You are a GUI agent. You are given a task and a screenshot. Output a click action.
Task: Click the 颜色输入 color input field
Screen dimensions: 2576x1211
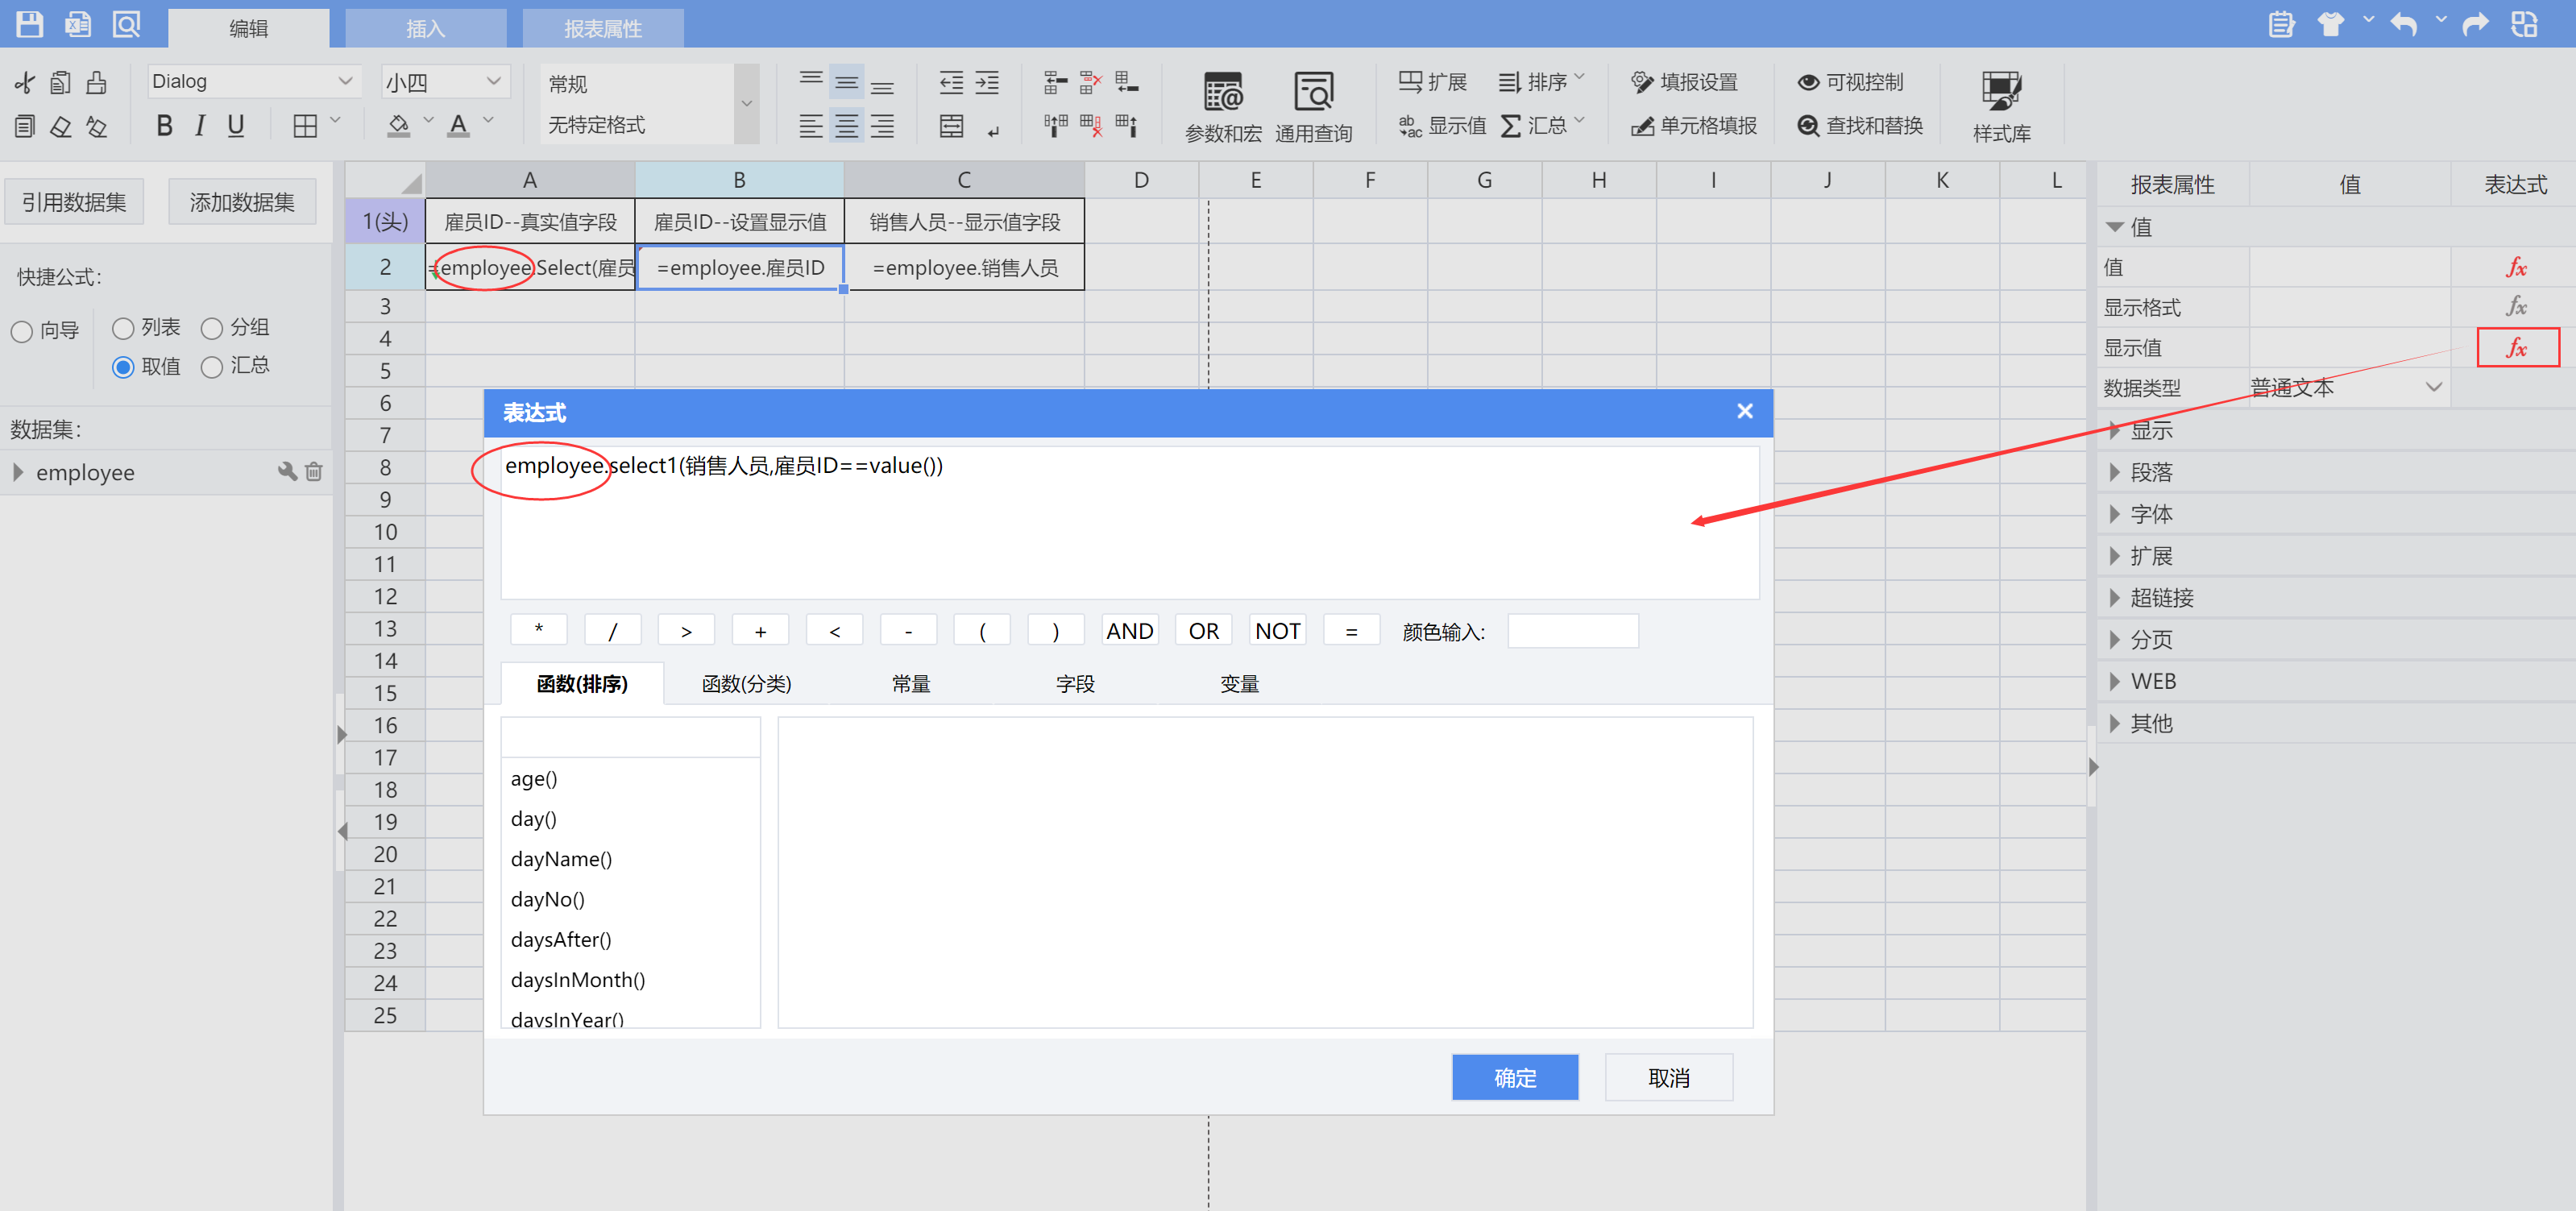click(x=1572, y=632)
